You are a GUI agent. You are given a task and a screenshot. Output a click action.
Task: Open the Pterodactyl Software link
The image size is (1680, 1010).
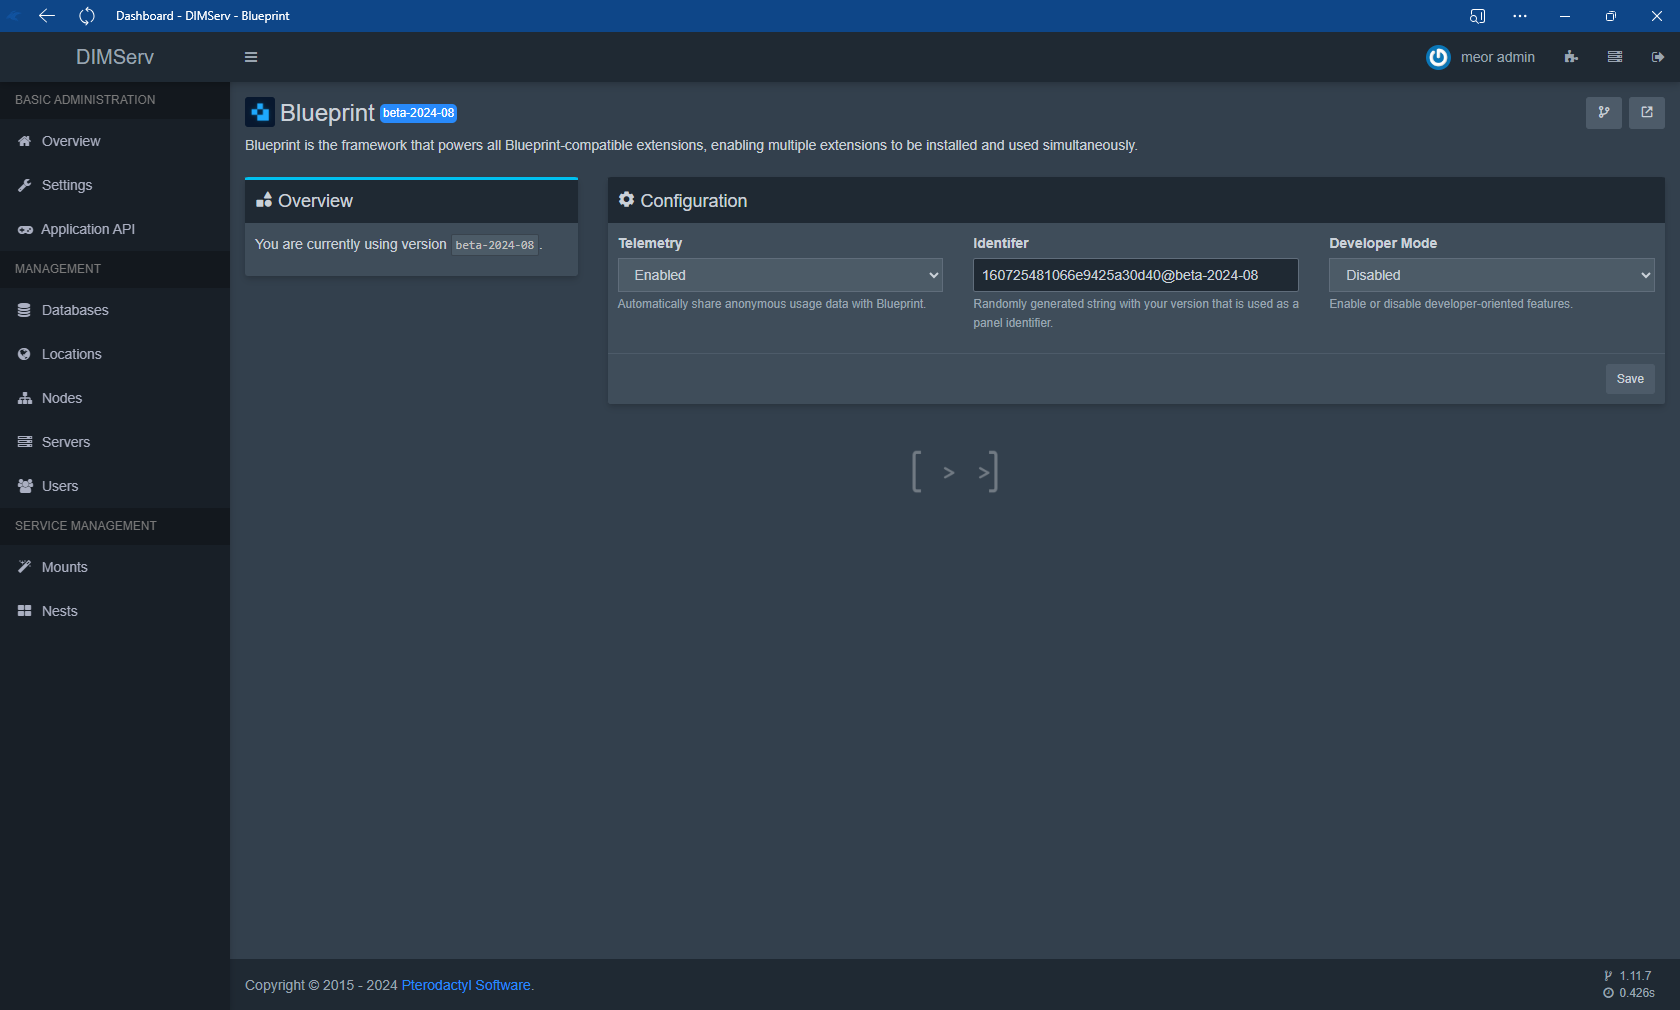pyautogui.click(x=466, y=985)
